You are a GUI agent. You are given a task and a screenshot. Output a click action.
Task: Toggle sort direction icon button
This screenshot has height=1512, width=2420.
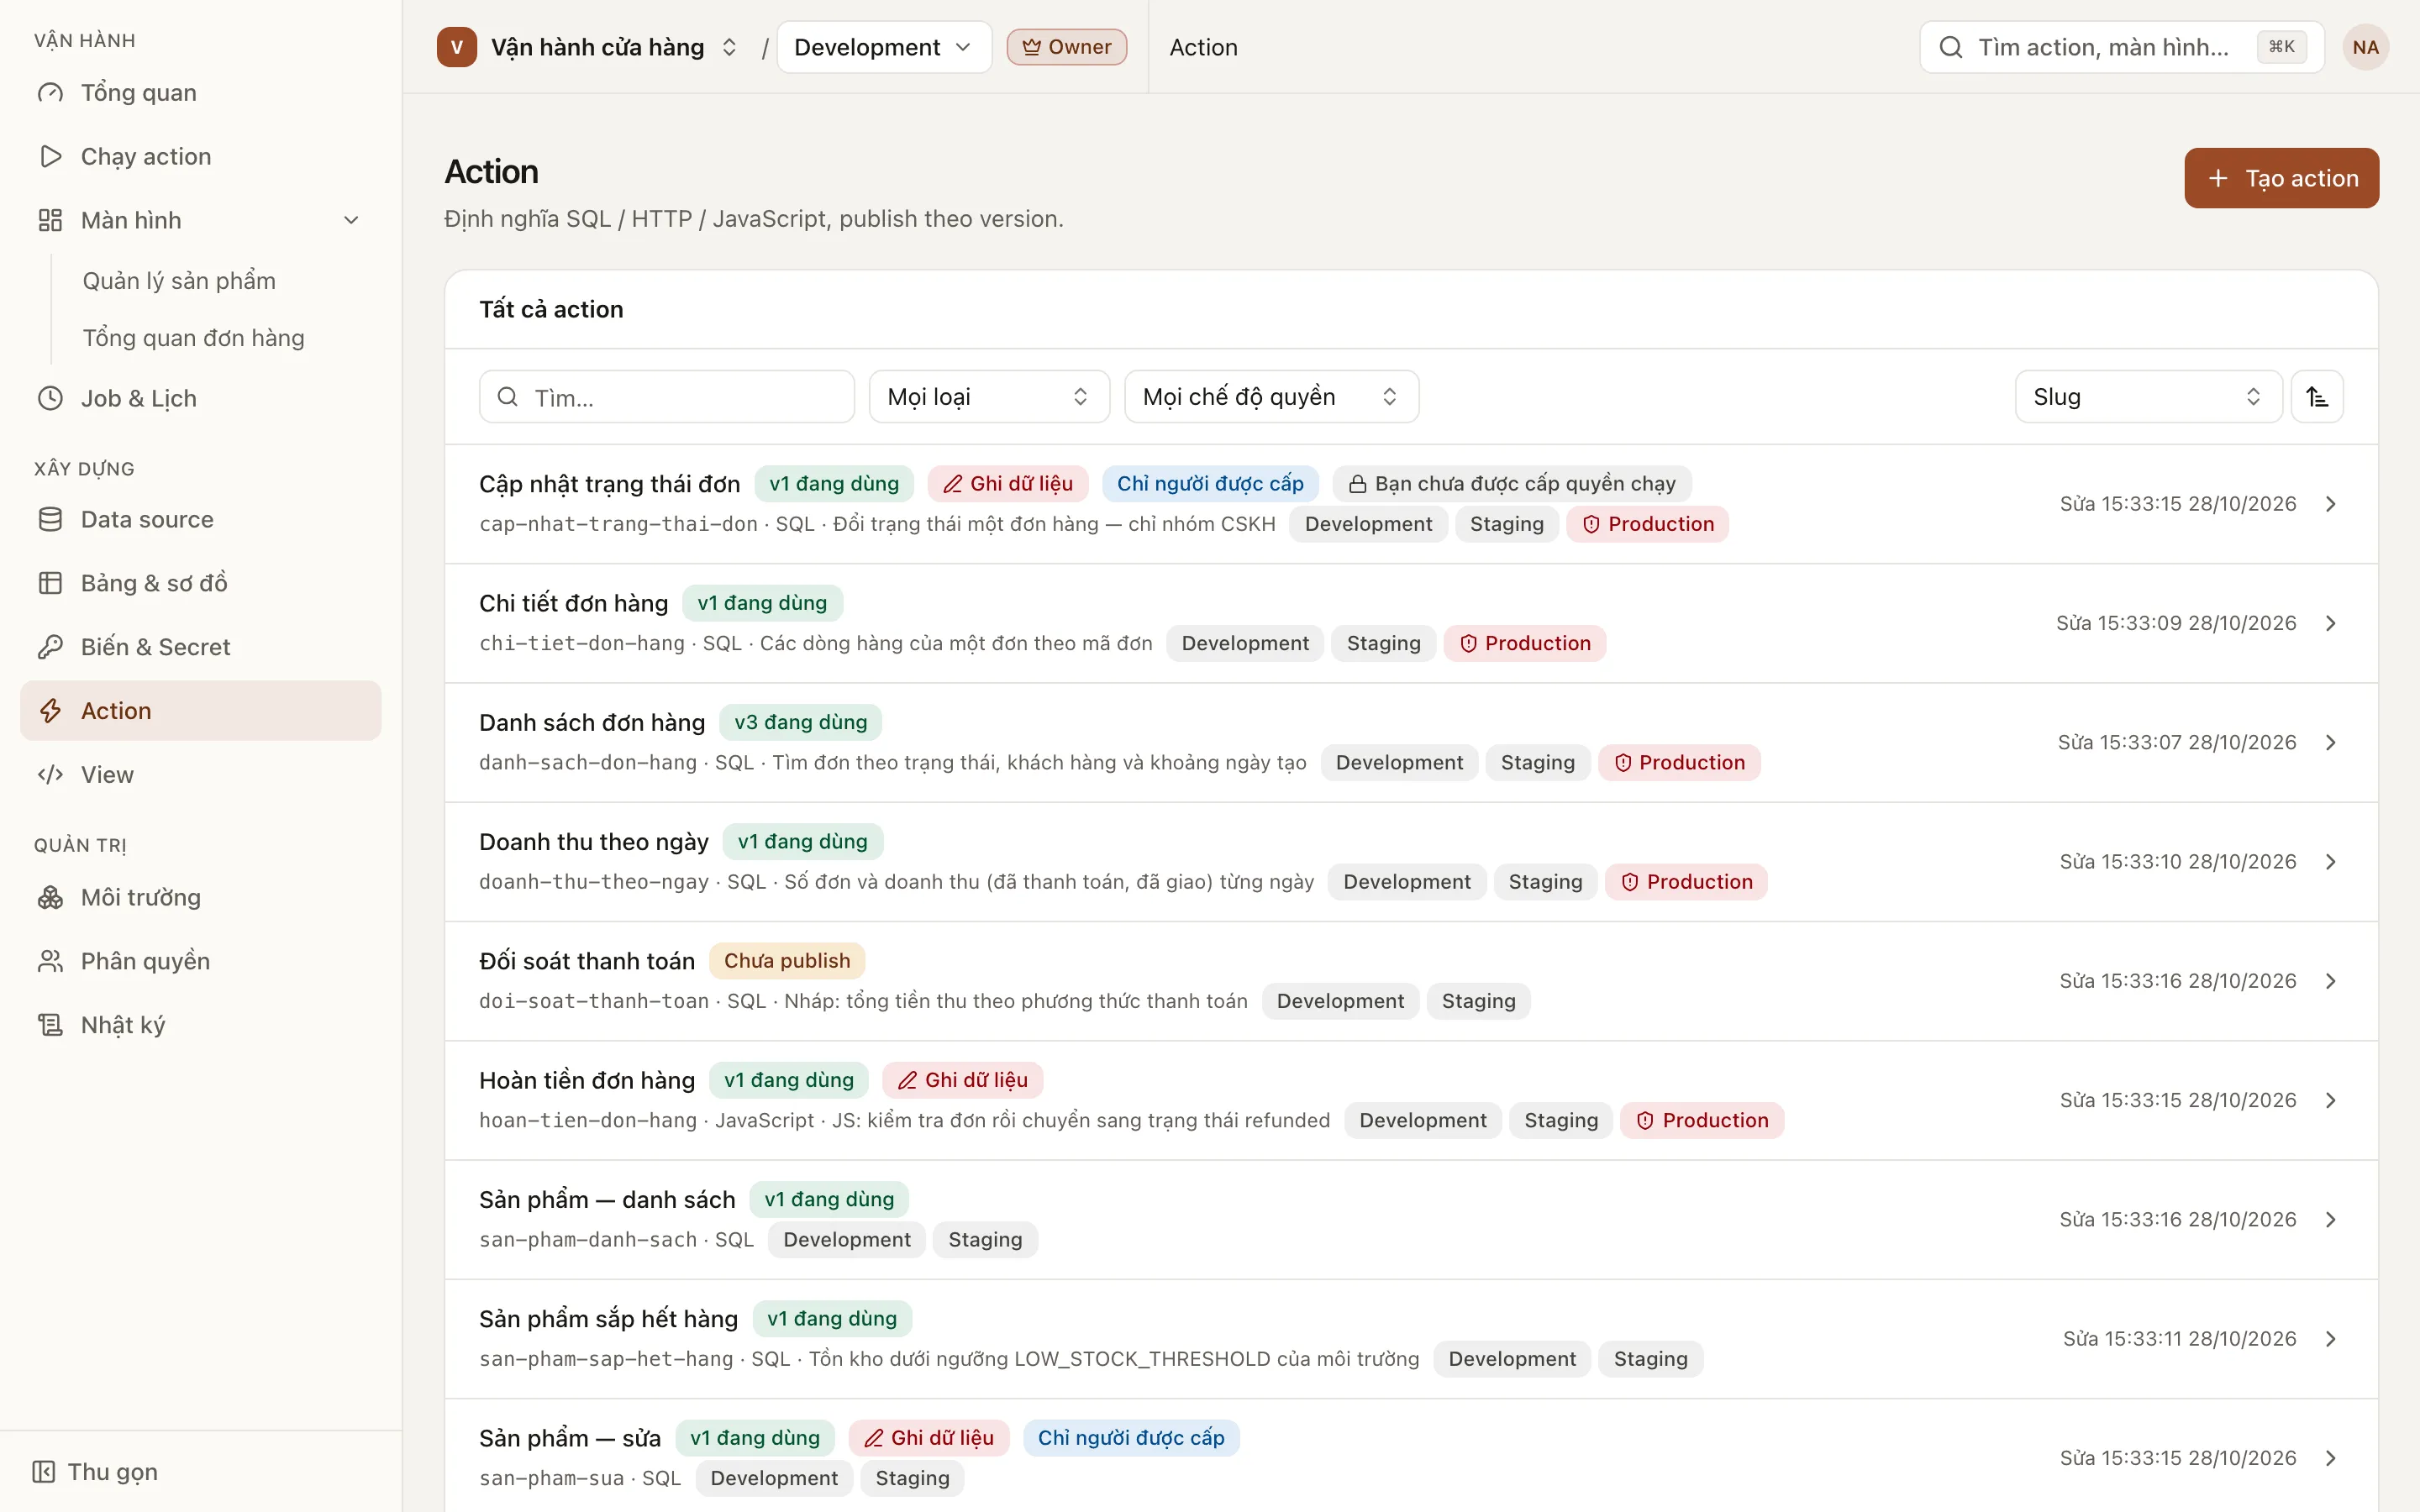pyautogui.click(x=2317, y=397)
